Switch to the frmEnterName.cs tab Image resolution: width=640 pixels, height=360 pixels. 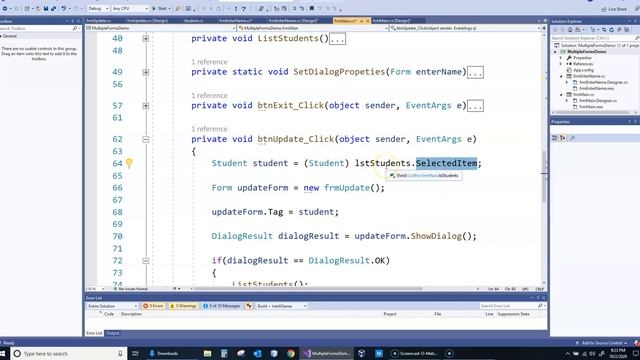pyautogui.click(x=236, y=20)
